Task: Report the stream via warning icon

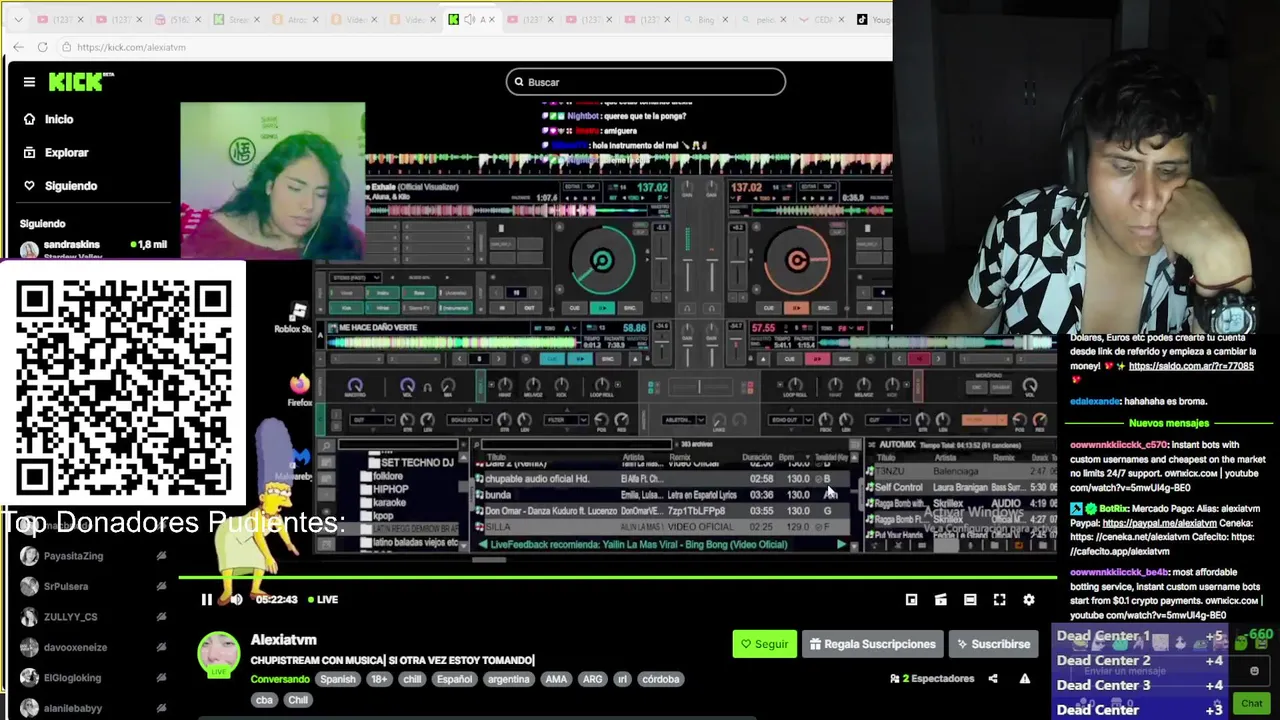Action: 1024,679
